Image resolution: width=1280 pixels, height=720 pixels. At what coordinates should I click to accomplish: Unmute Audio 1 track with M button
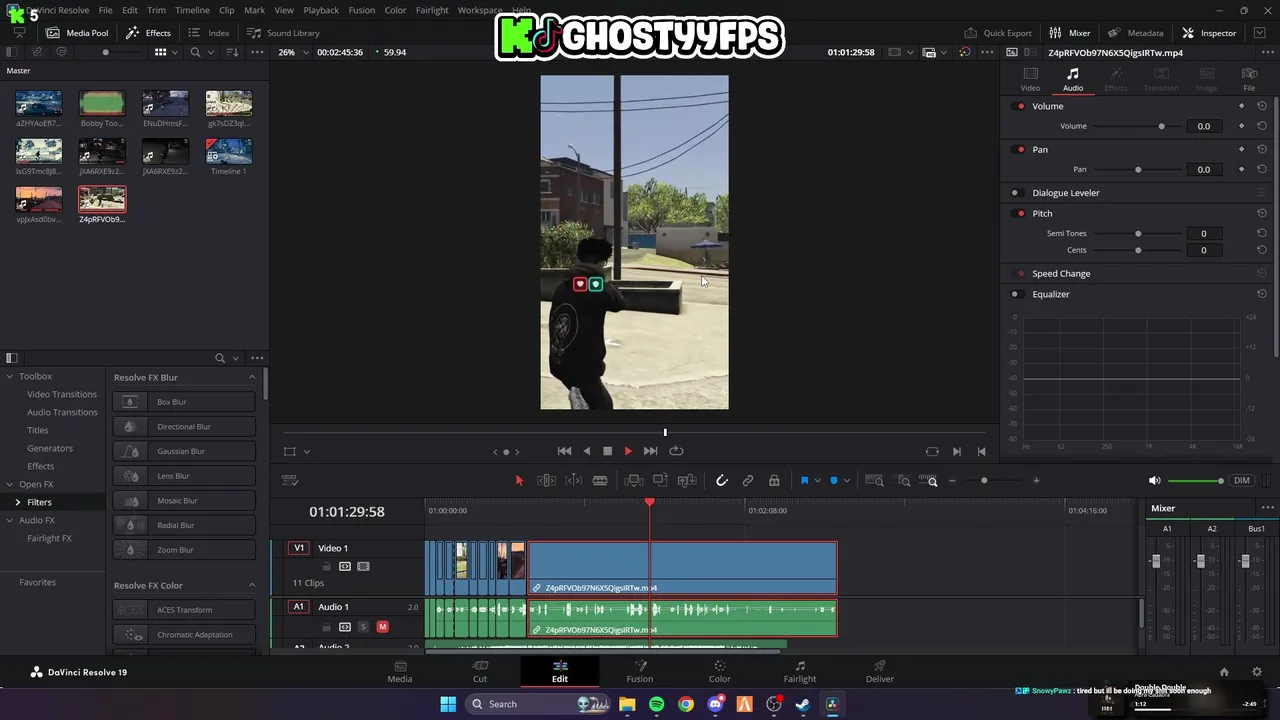[382, 627]
